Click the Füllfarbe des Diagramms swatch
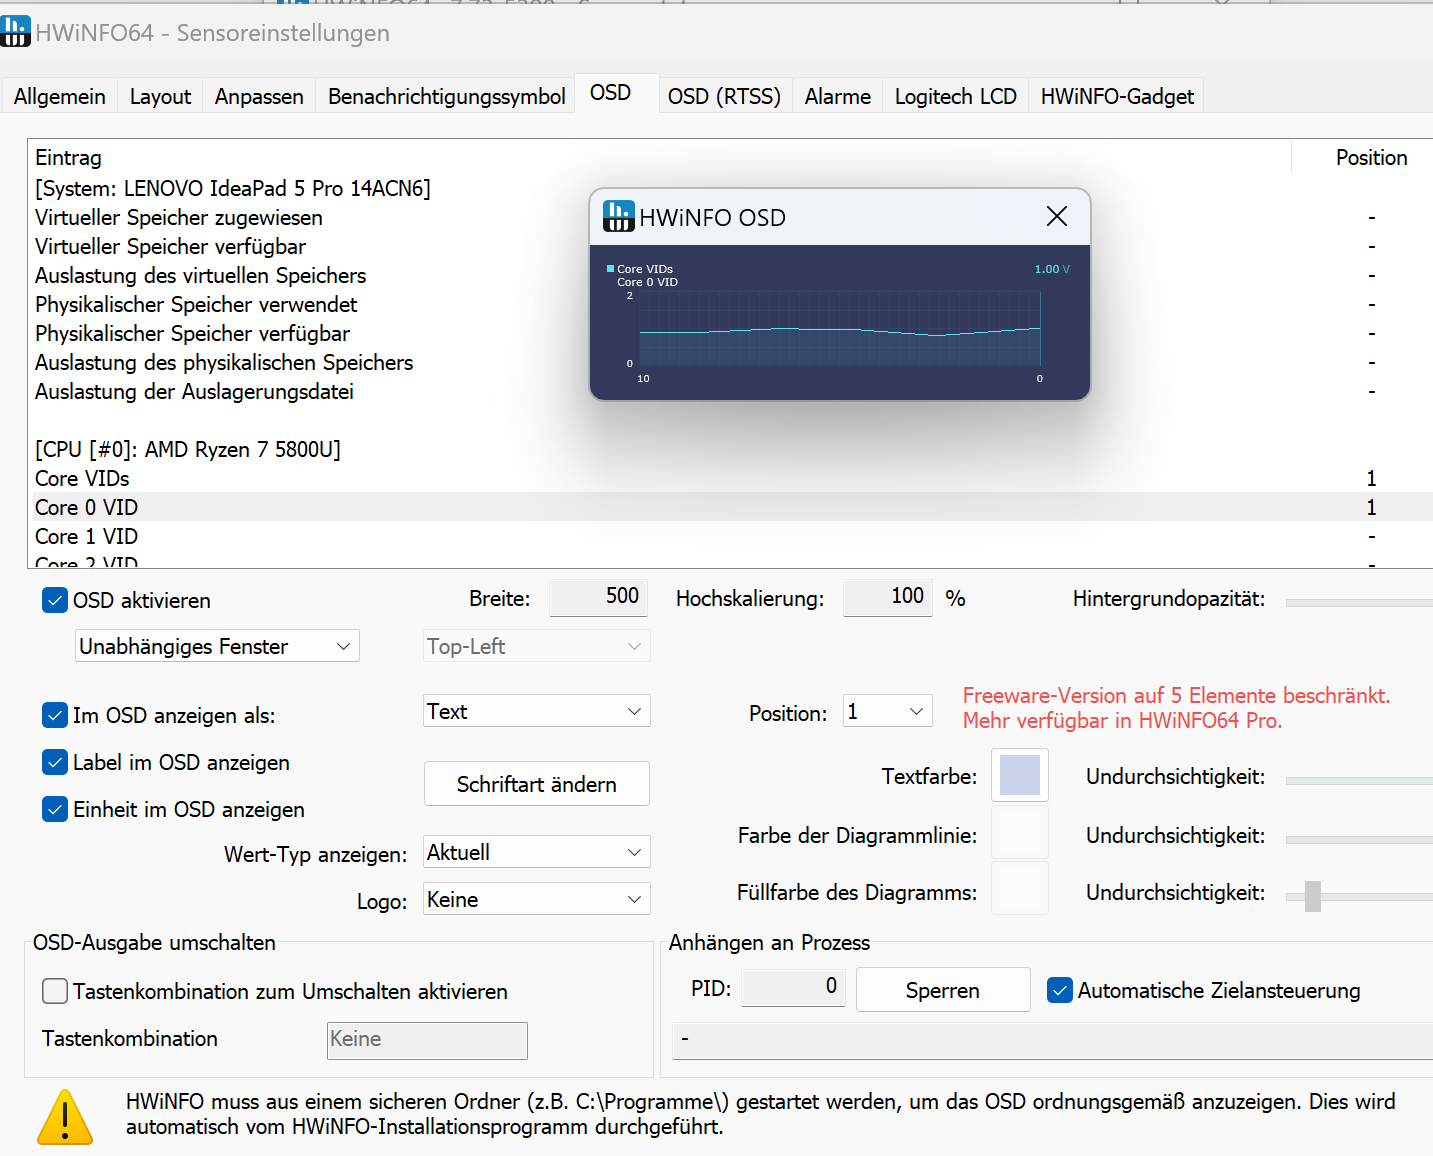The height and width of the screenshot is (1156, 1433). [1020, 889]
